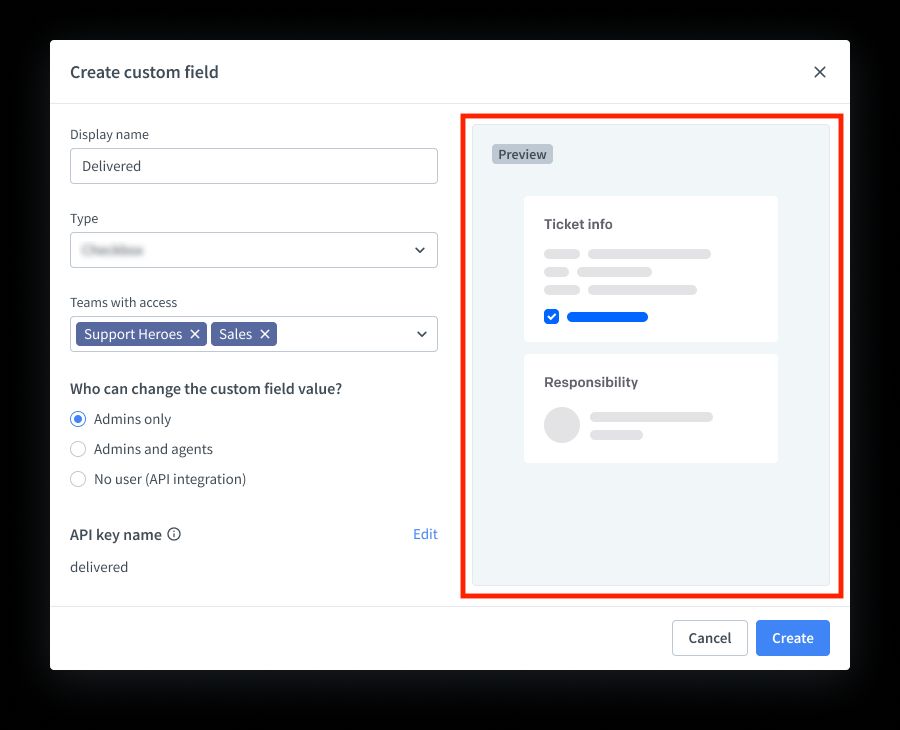Click the 'delivered' API key value text
900x730 pixels.
pyautogui.click(x=99, y=567)
